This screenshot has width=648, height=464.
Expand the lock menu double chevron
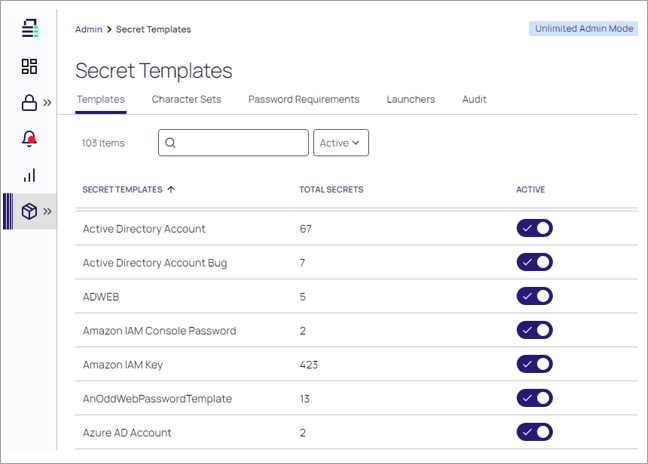(x=48, y=102)
